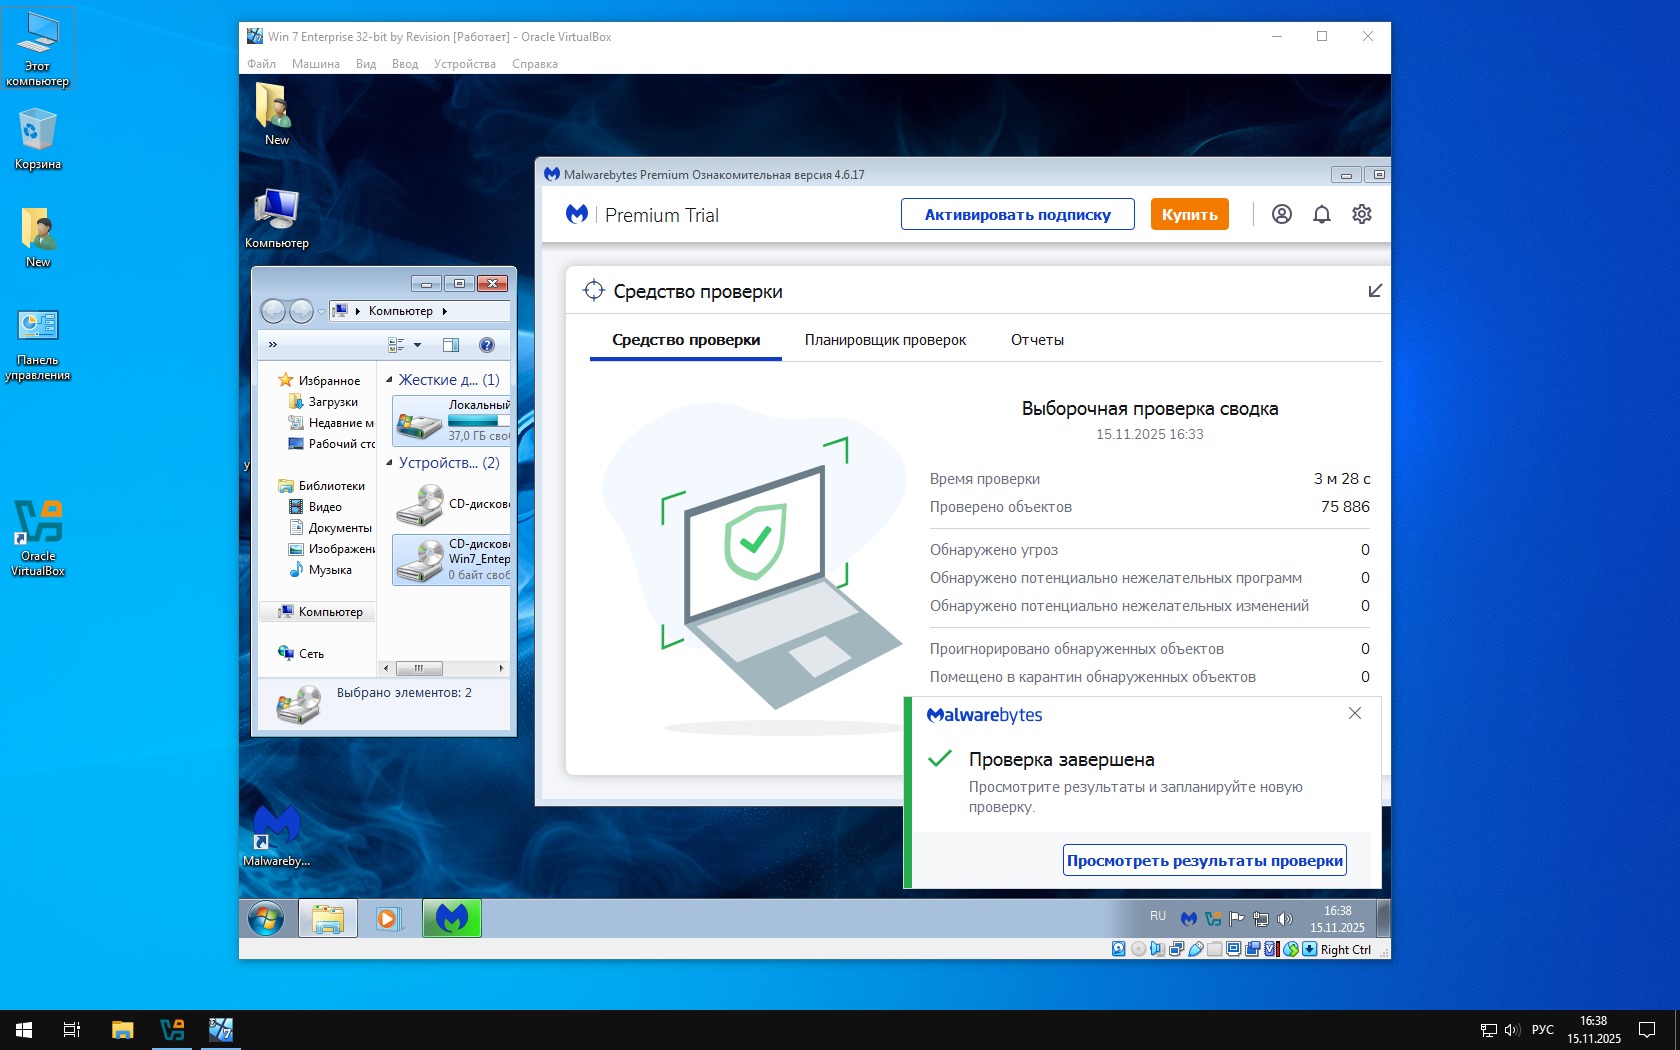This screenshot has width=1680, height=1050.
Task: Open the VirtualBox Вид menu
Action: 366,64
